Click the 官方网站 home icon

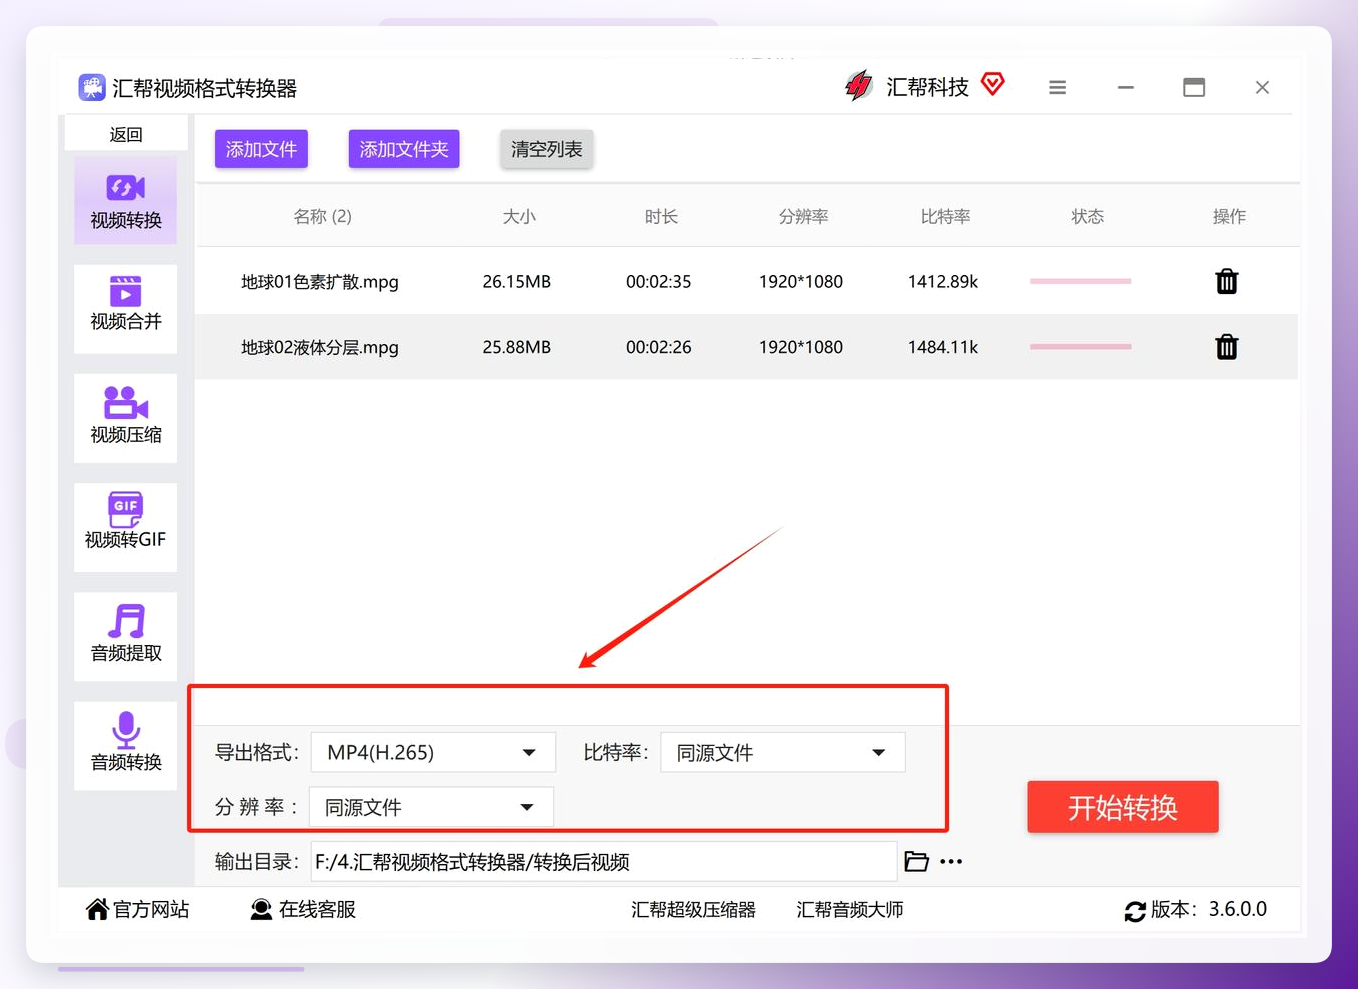[x=97, y=909]
